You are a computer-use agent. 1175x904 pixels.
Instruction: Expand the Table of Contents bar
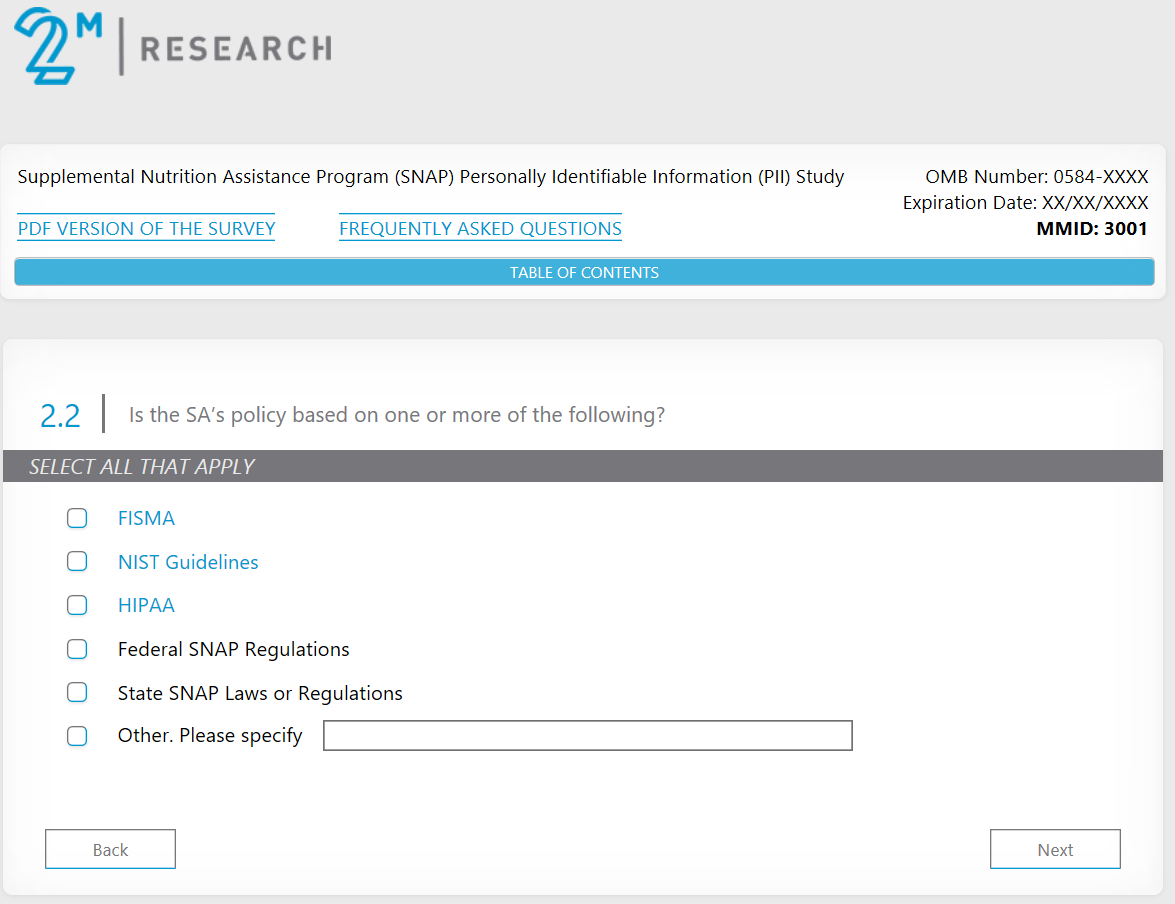[x=584, y=272]
